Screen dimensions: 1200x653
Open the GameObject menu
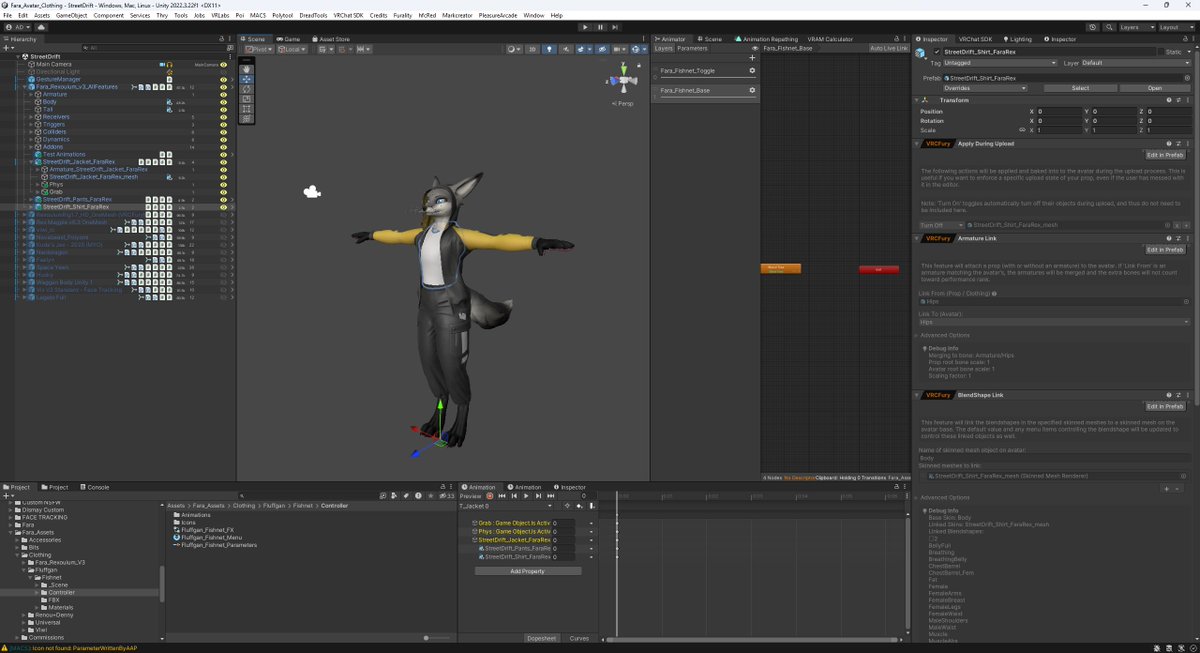coord(71,16)
